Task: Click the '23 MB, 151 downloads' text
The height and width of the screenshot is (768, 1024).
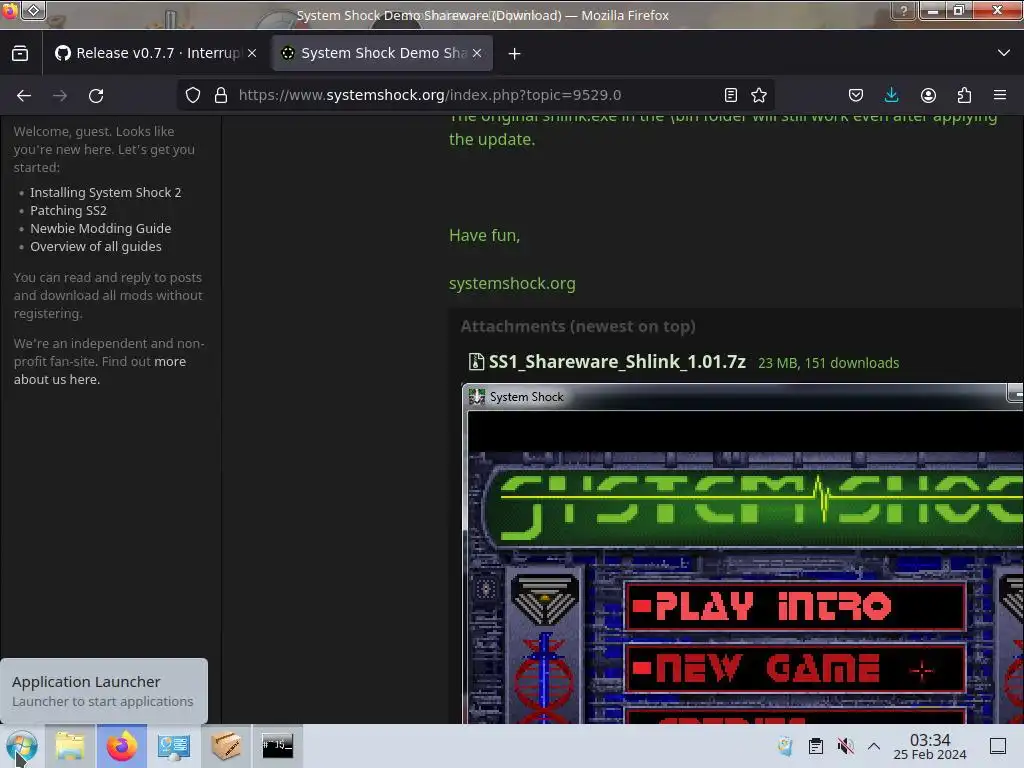Action: (x=829, y=363)
